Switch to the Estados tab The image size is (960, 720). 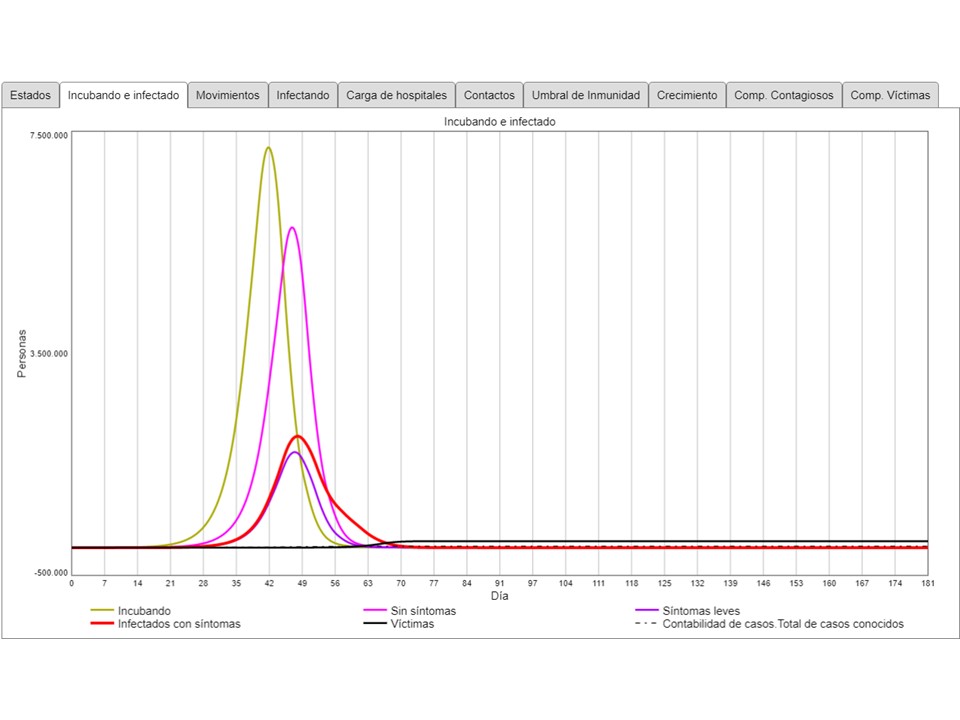tap(30, 95)
